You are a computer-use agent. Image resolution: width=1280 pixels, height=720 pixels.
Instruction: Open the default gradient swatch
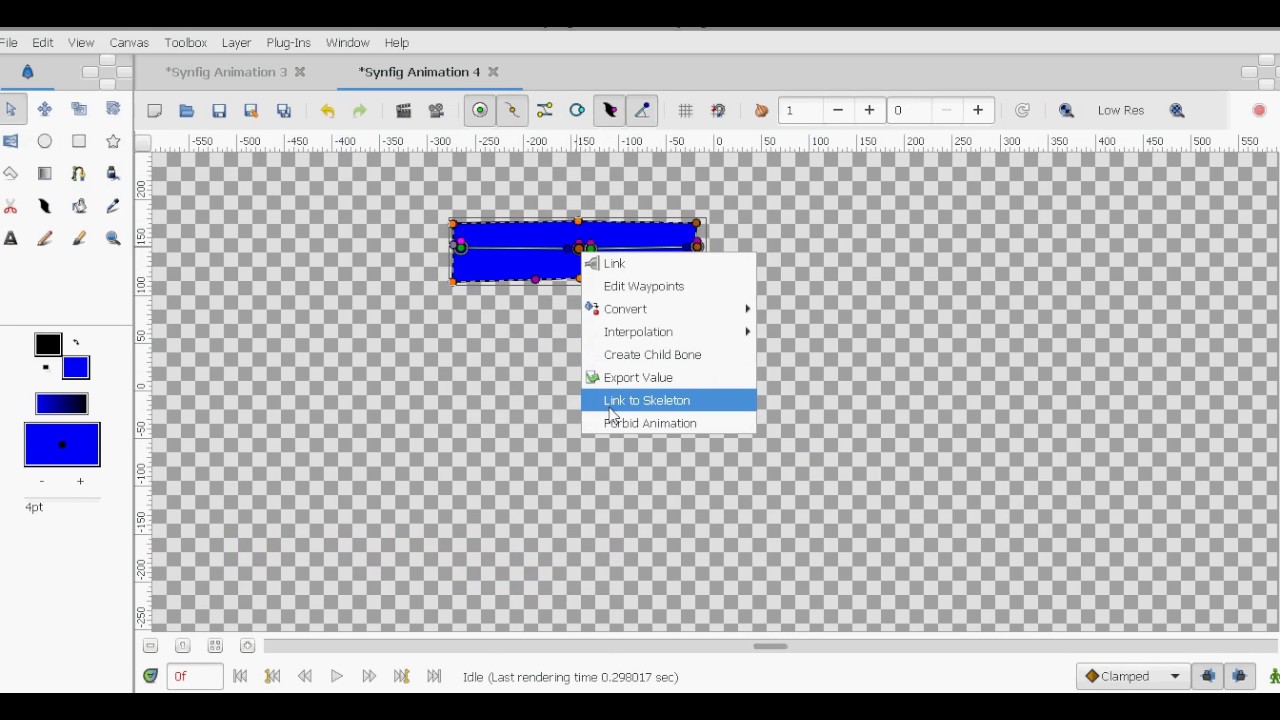[x=62, y=404]
